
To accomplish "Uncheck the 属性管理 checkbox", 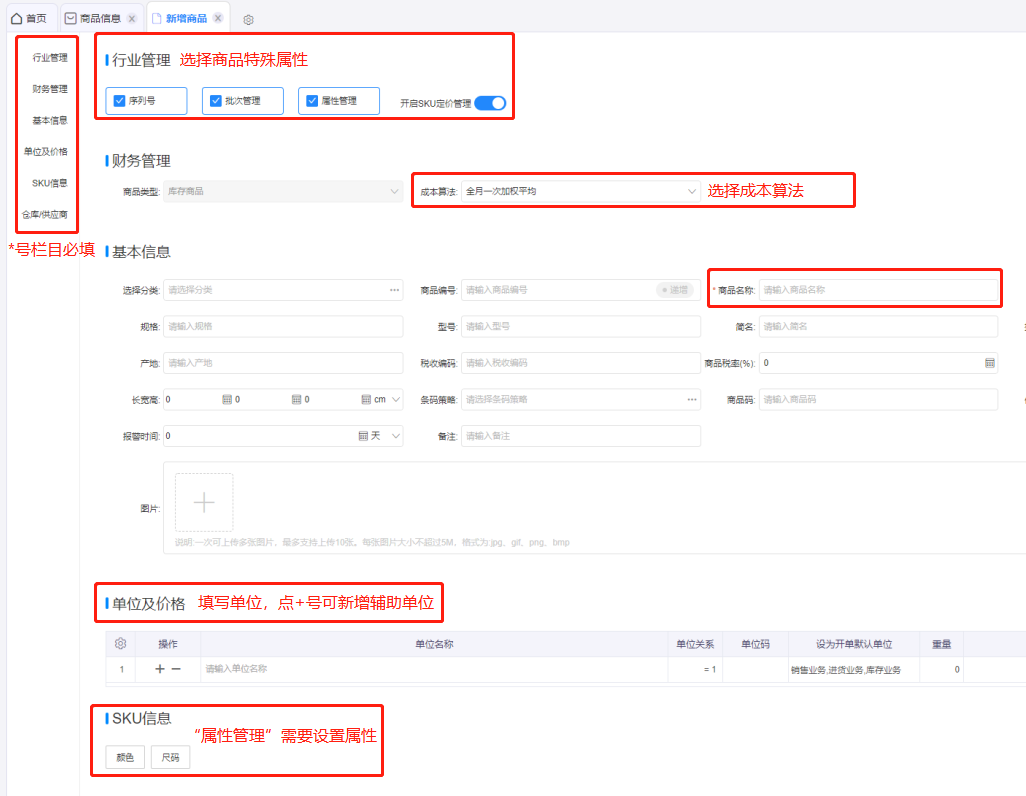I will tap(312, 101).
